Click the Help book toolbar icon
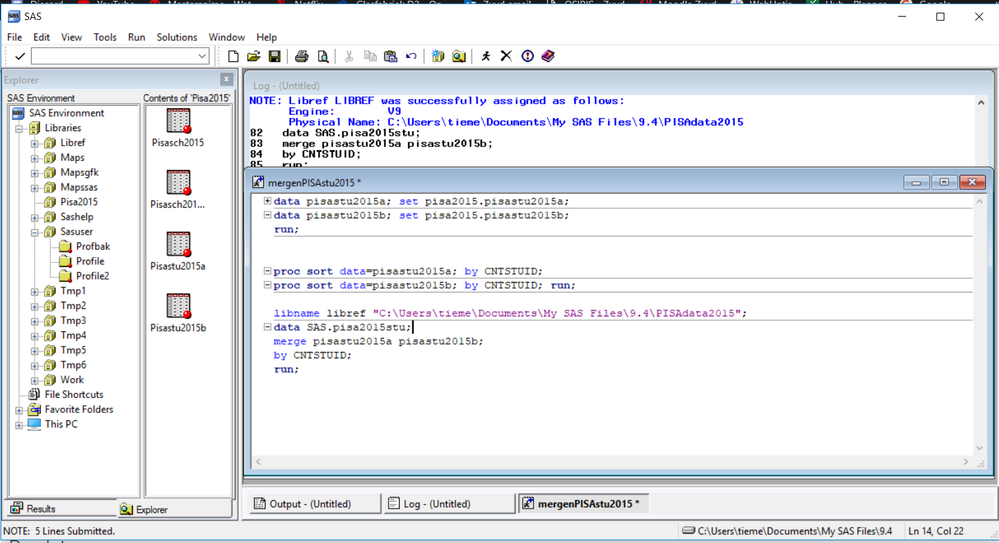Viewport: 999px width, 543px height. pyautogui.click(x=548, y=57)
